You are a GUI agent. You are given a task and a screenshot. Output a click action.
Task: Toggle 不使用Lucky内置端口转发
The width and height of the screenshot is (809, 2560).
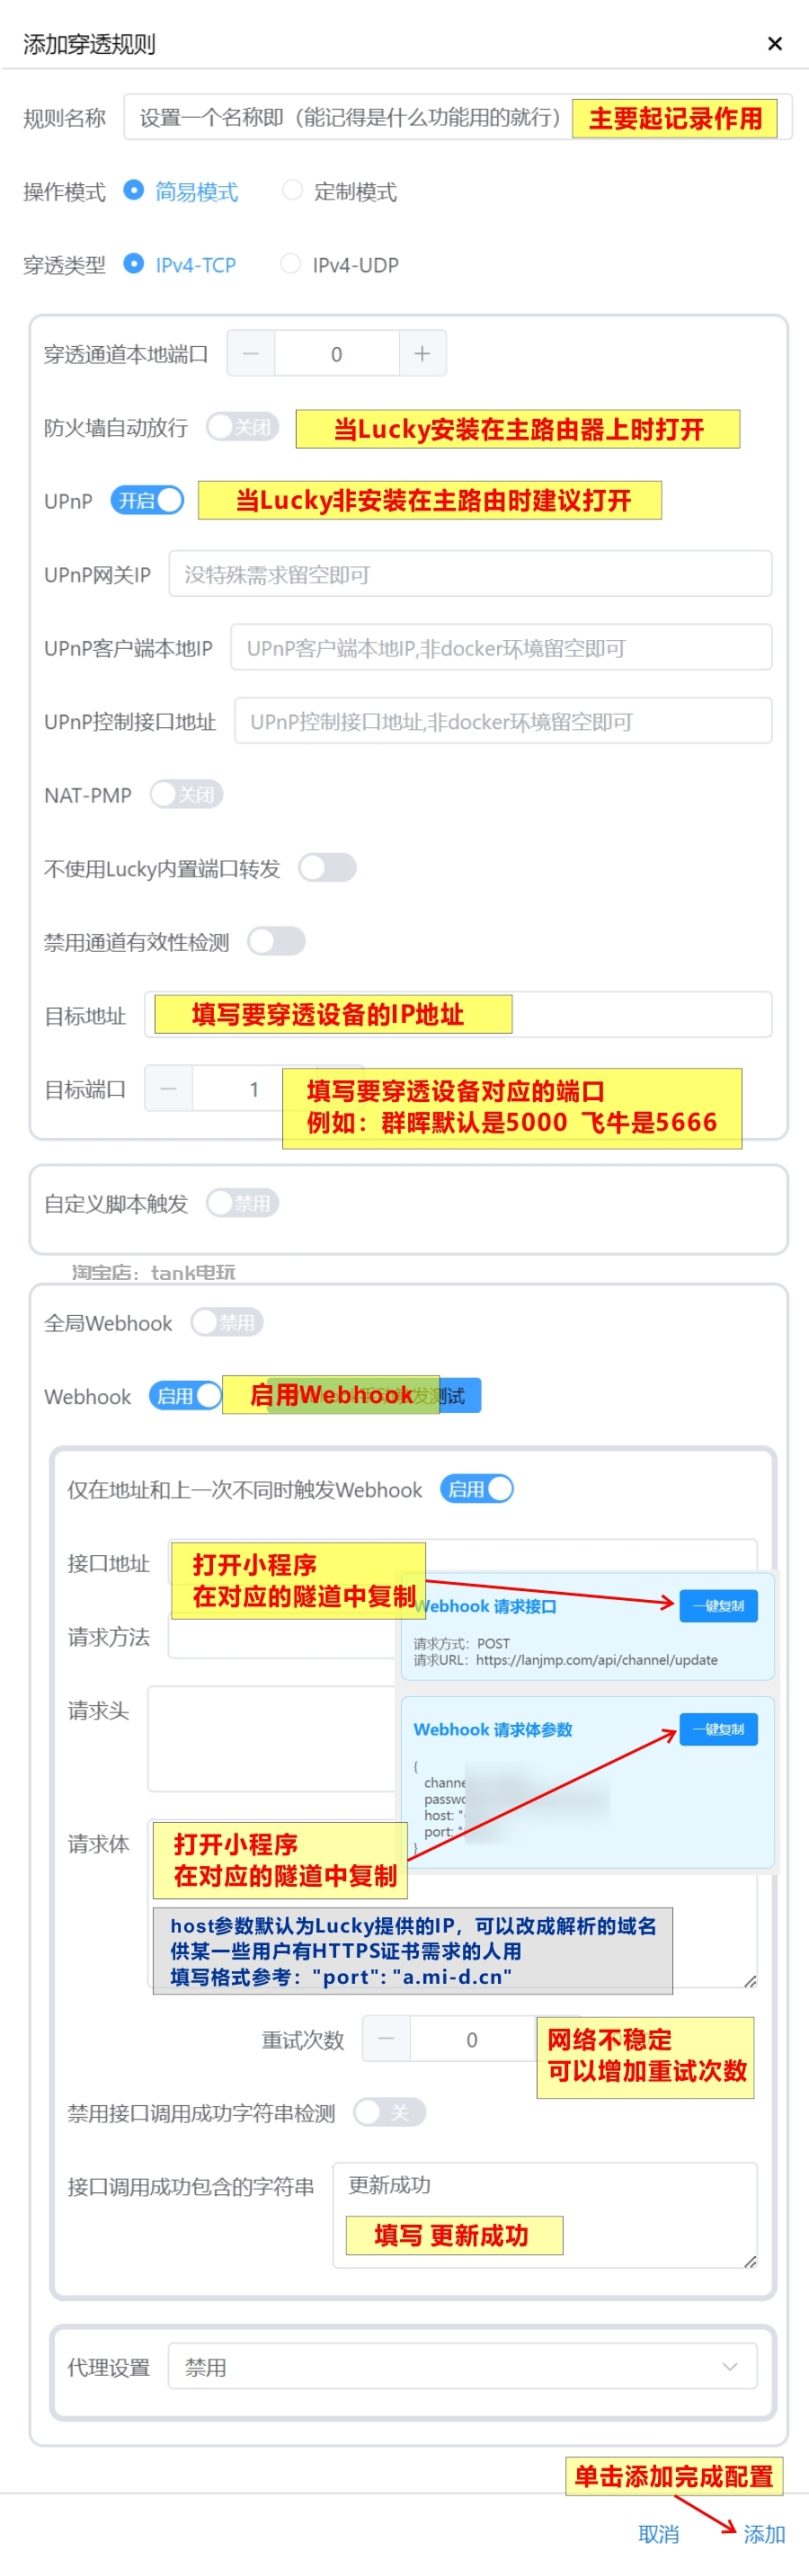pyautogui.click(x=327, y=867)
